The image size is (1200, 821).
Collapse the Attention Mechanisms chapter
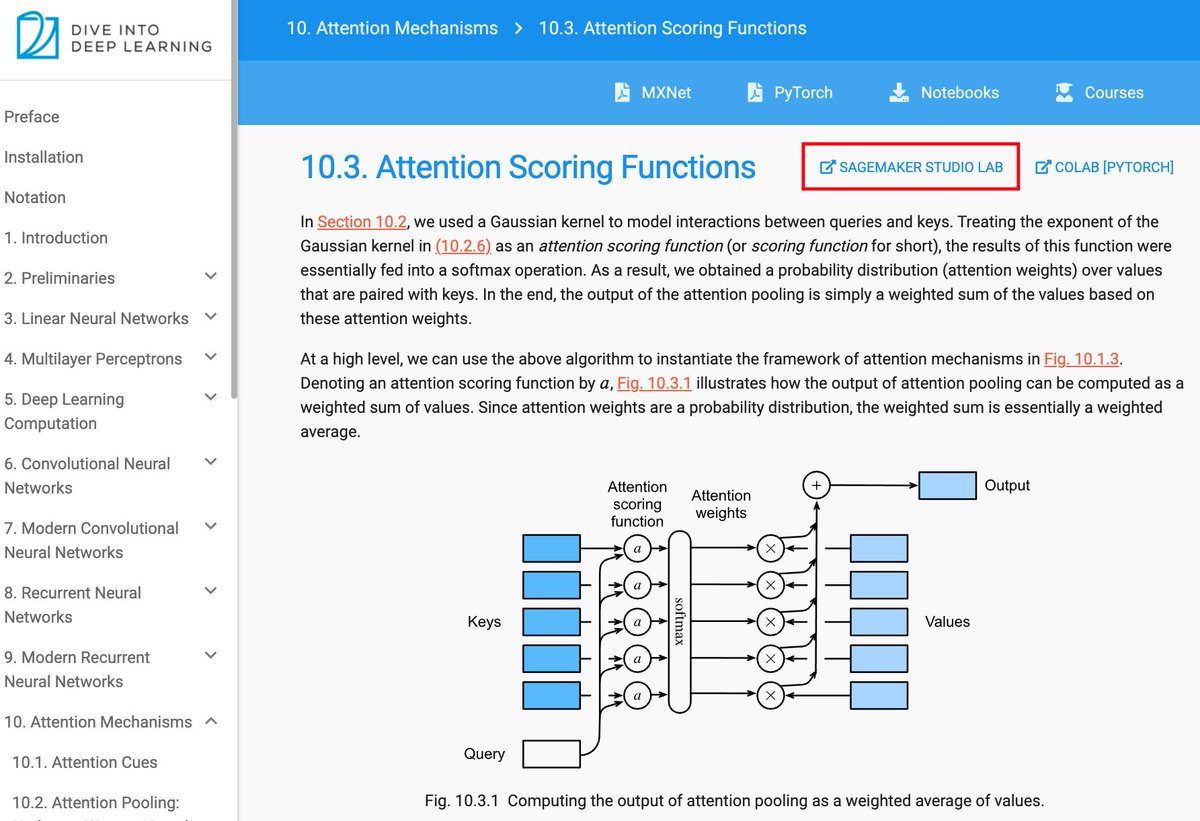click(x=210, y=719)
